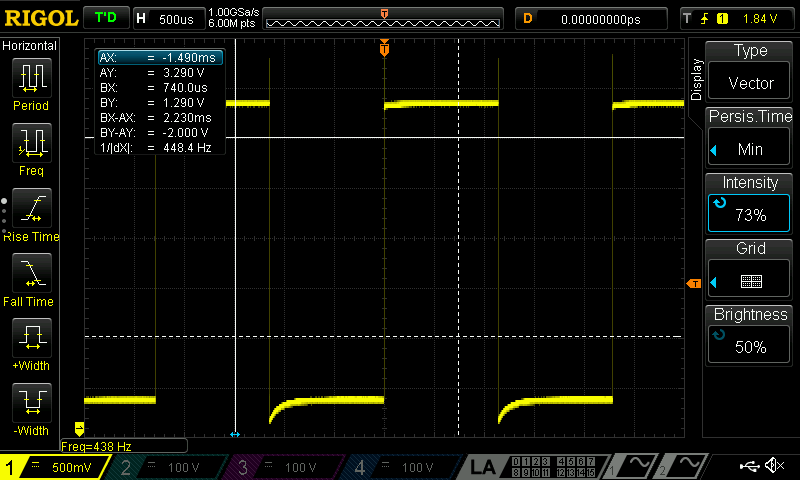The height and width of the screenshot is (480, 800).
Task: Click the BX-AX = 2.230ms row
Action: tap(160, 118)
